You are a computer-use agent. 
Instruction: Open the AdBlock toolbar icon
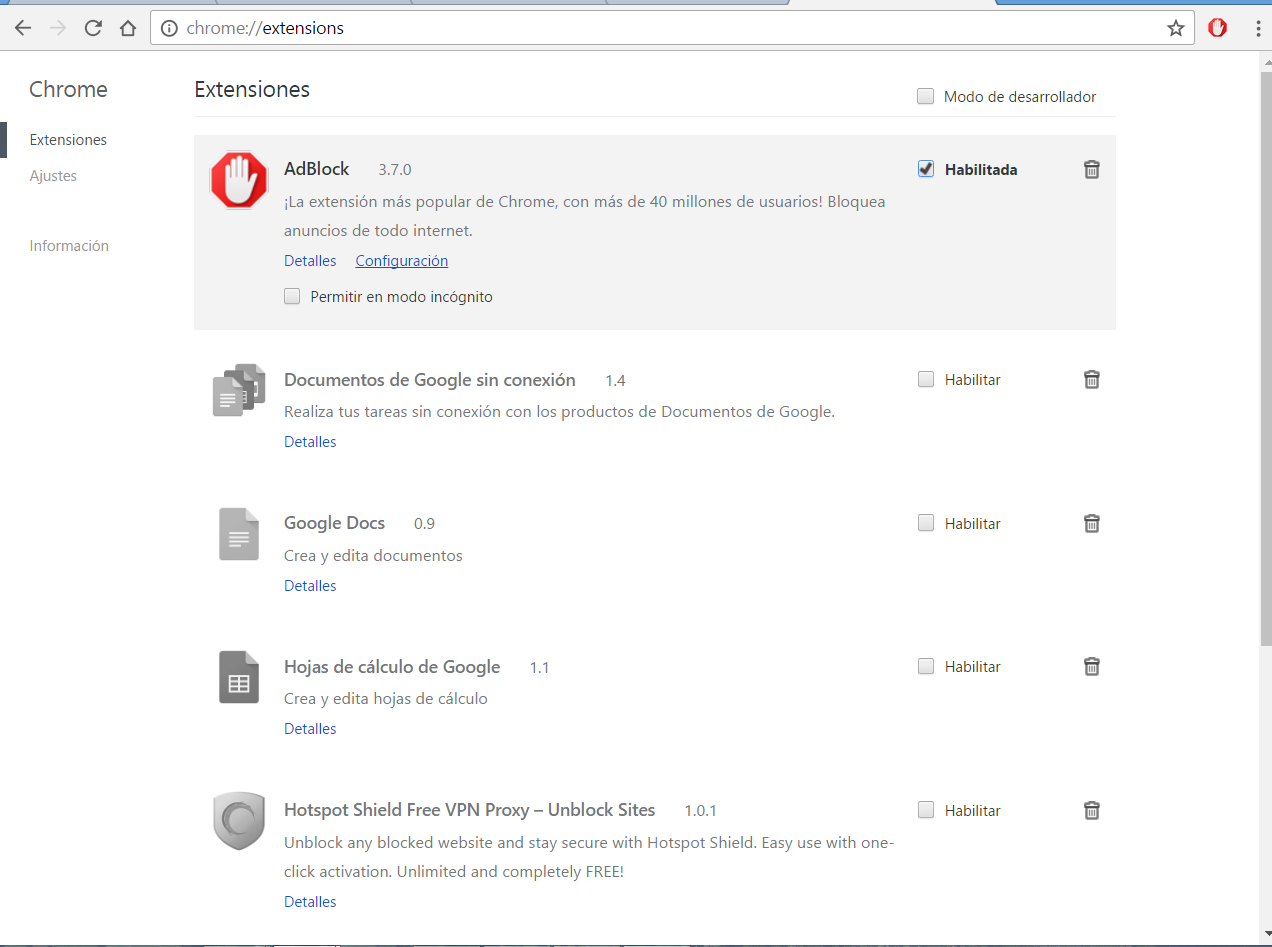1217,28
